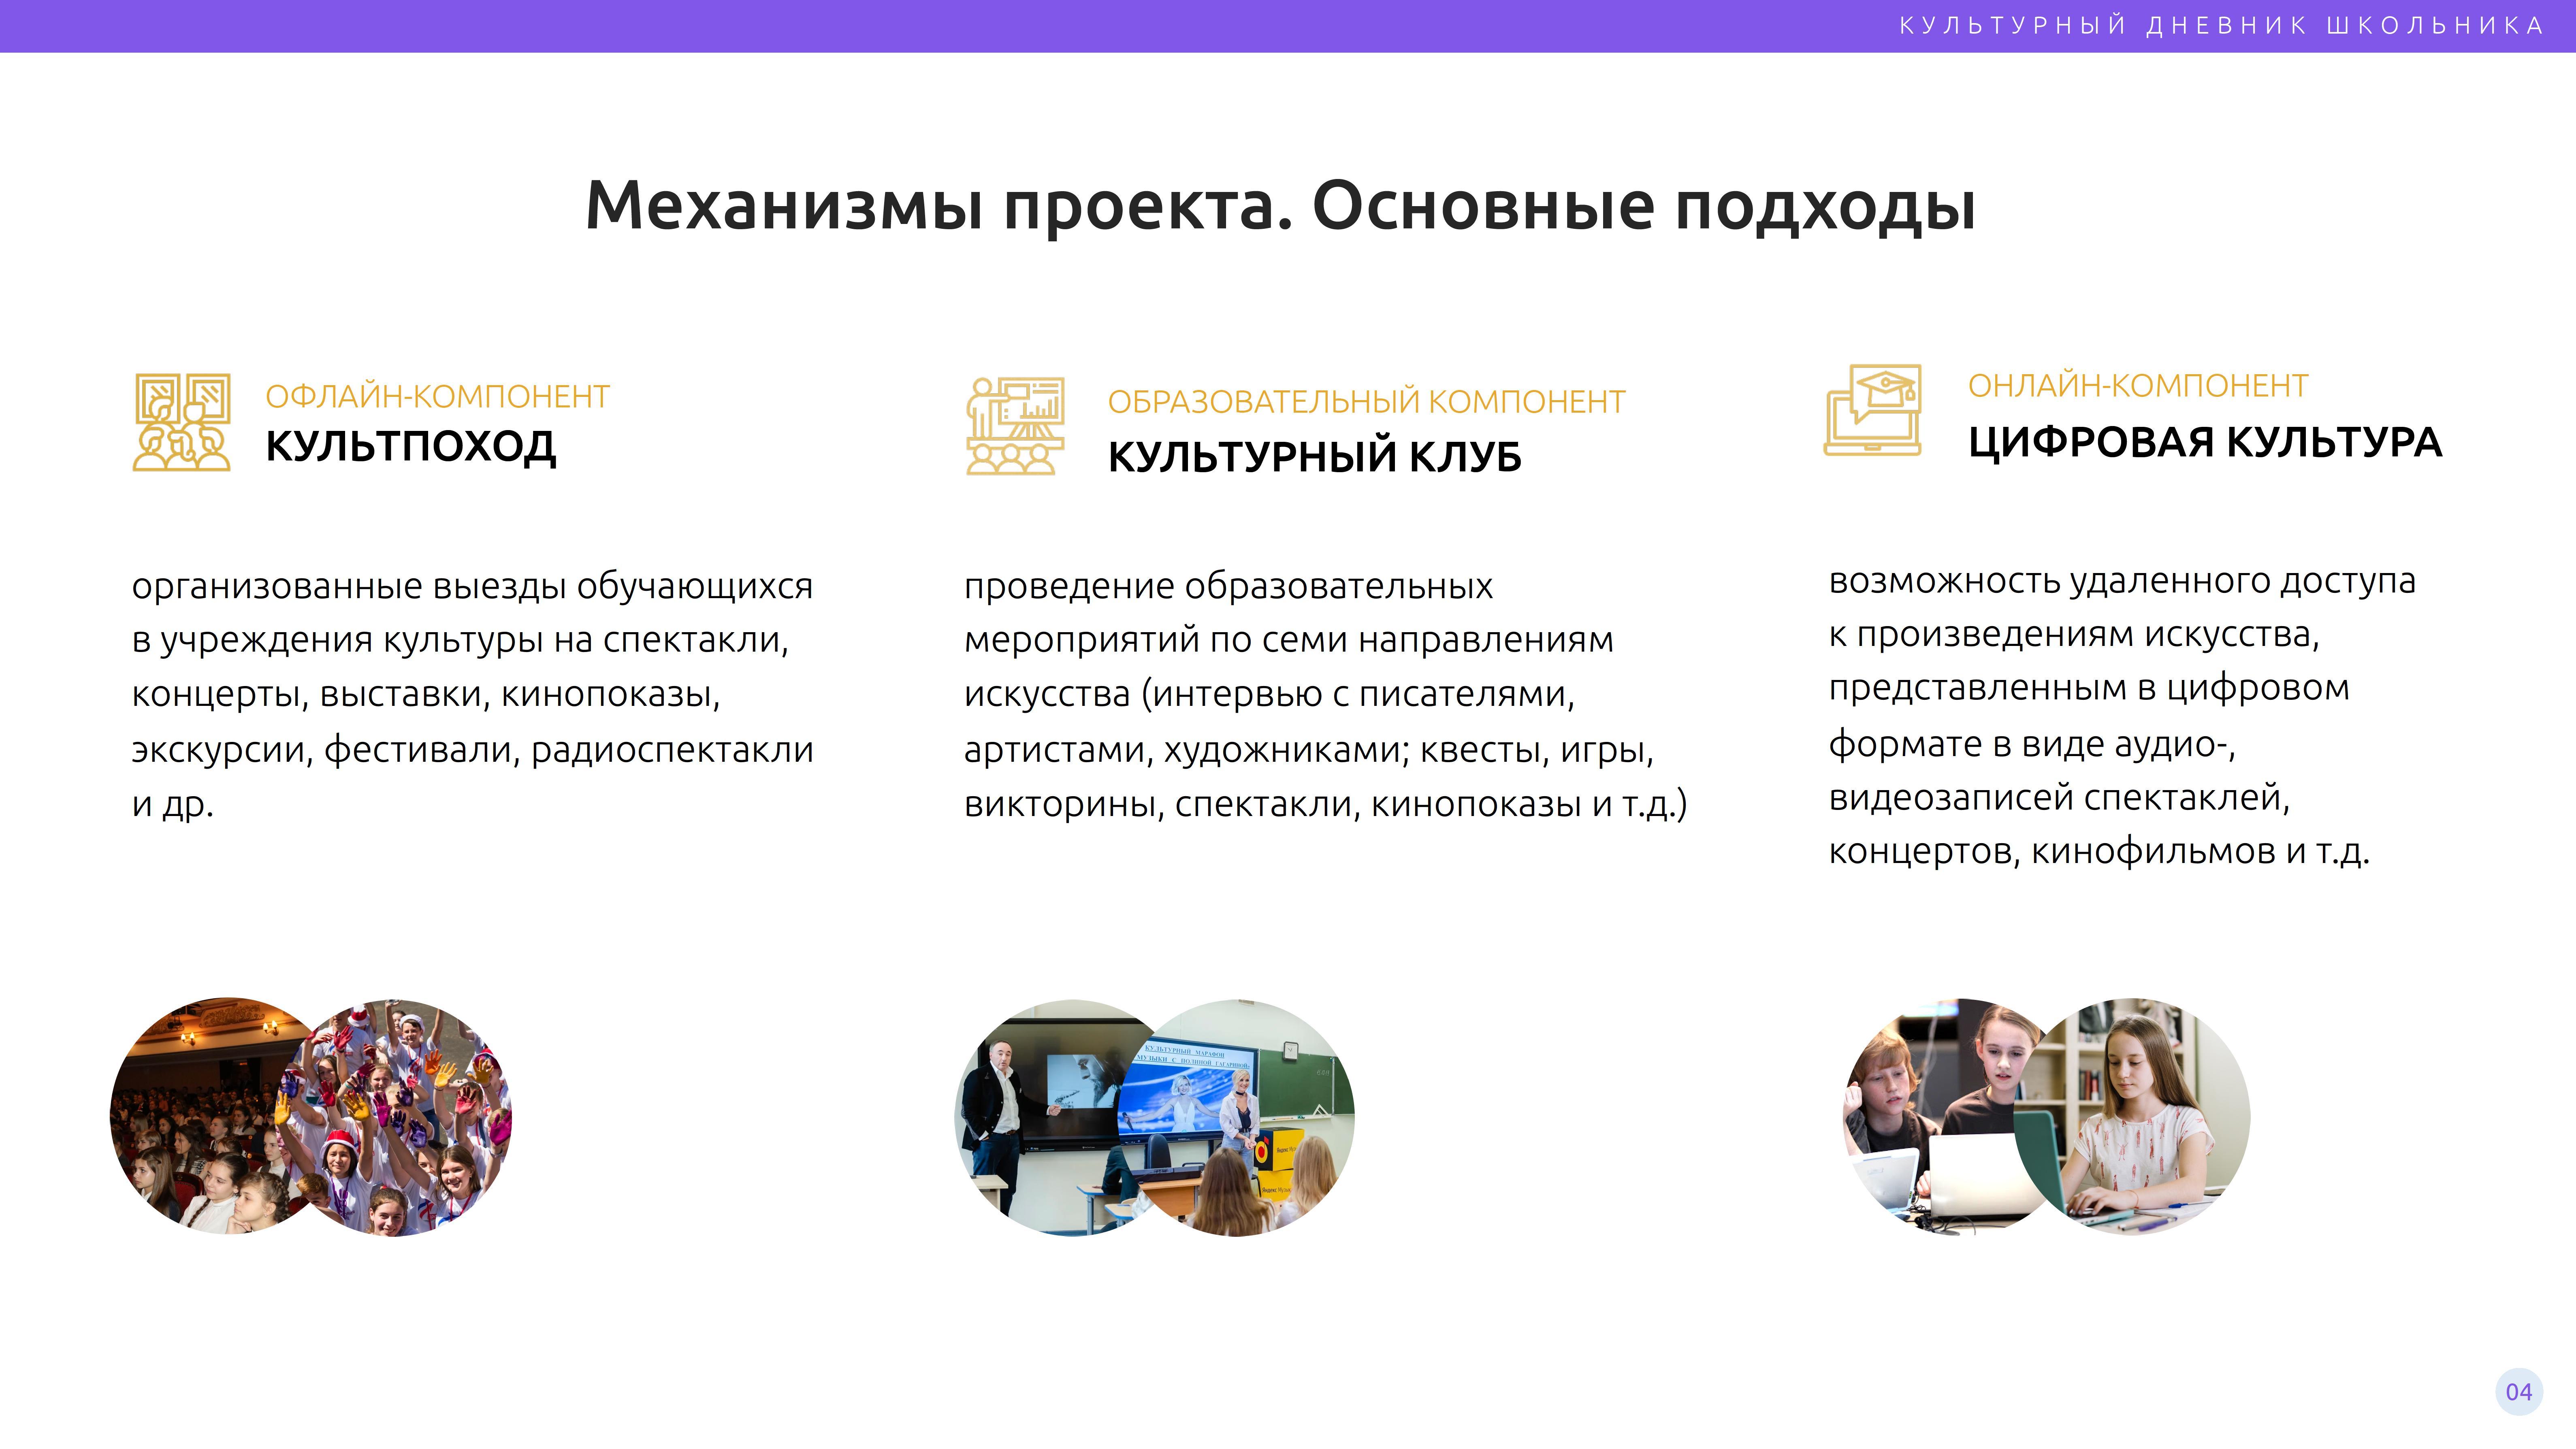Click the line представленным в цифровом
2576x1449 pixels.
point(2089,689)
